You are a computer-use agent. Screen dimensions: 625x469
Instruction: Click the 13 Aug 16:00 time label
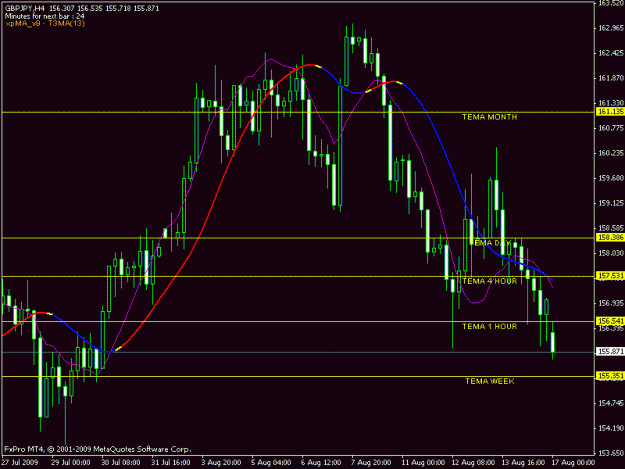click(x=523, y=463)
